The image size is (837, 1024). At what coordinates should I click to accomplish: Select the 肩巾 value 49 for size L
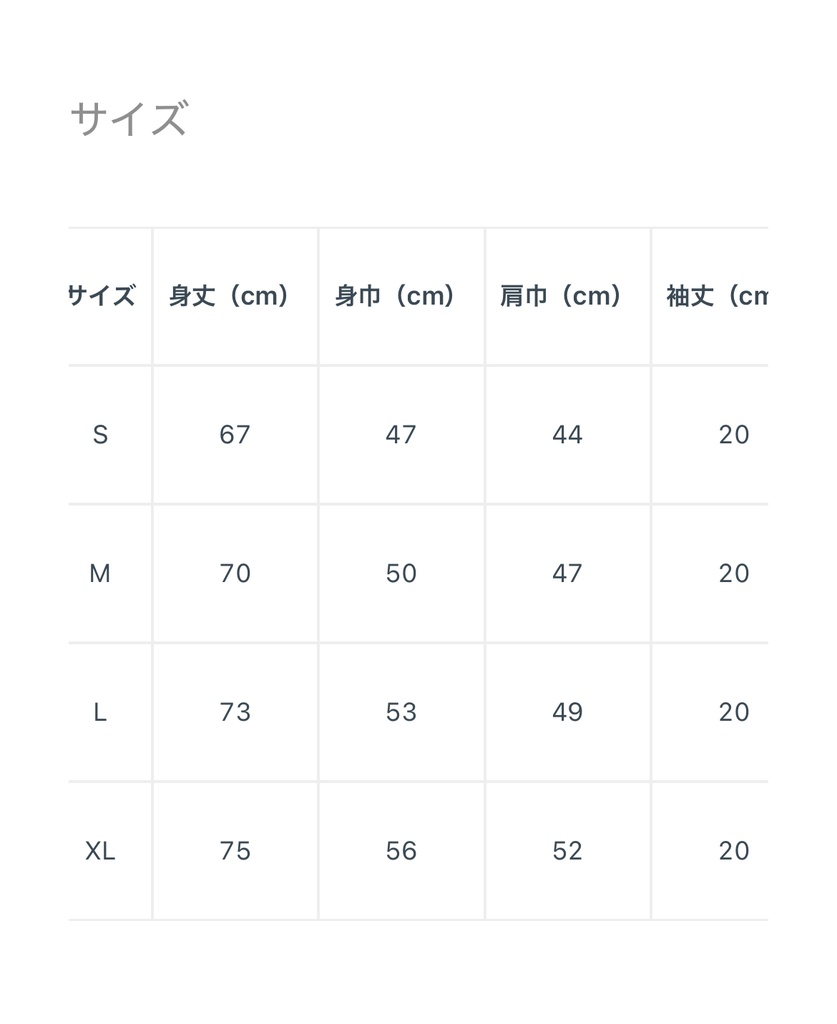coord(567,712)
